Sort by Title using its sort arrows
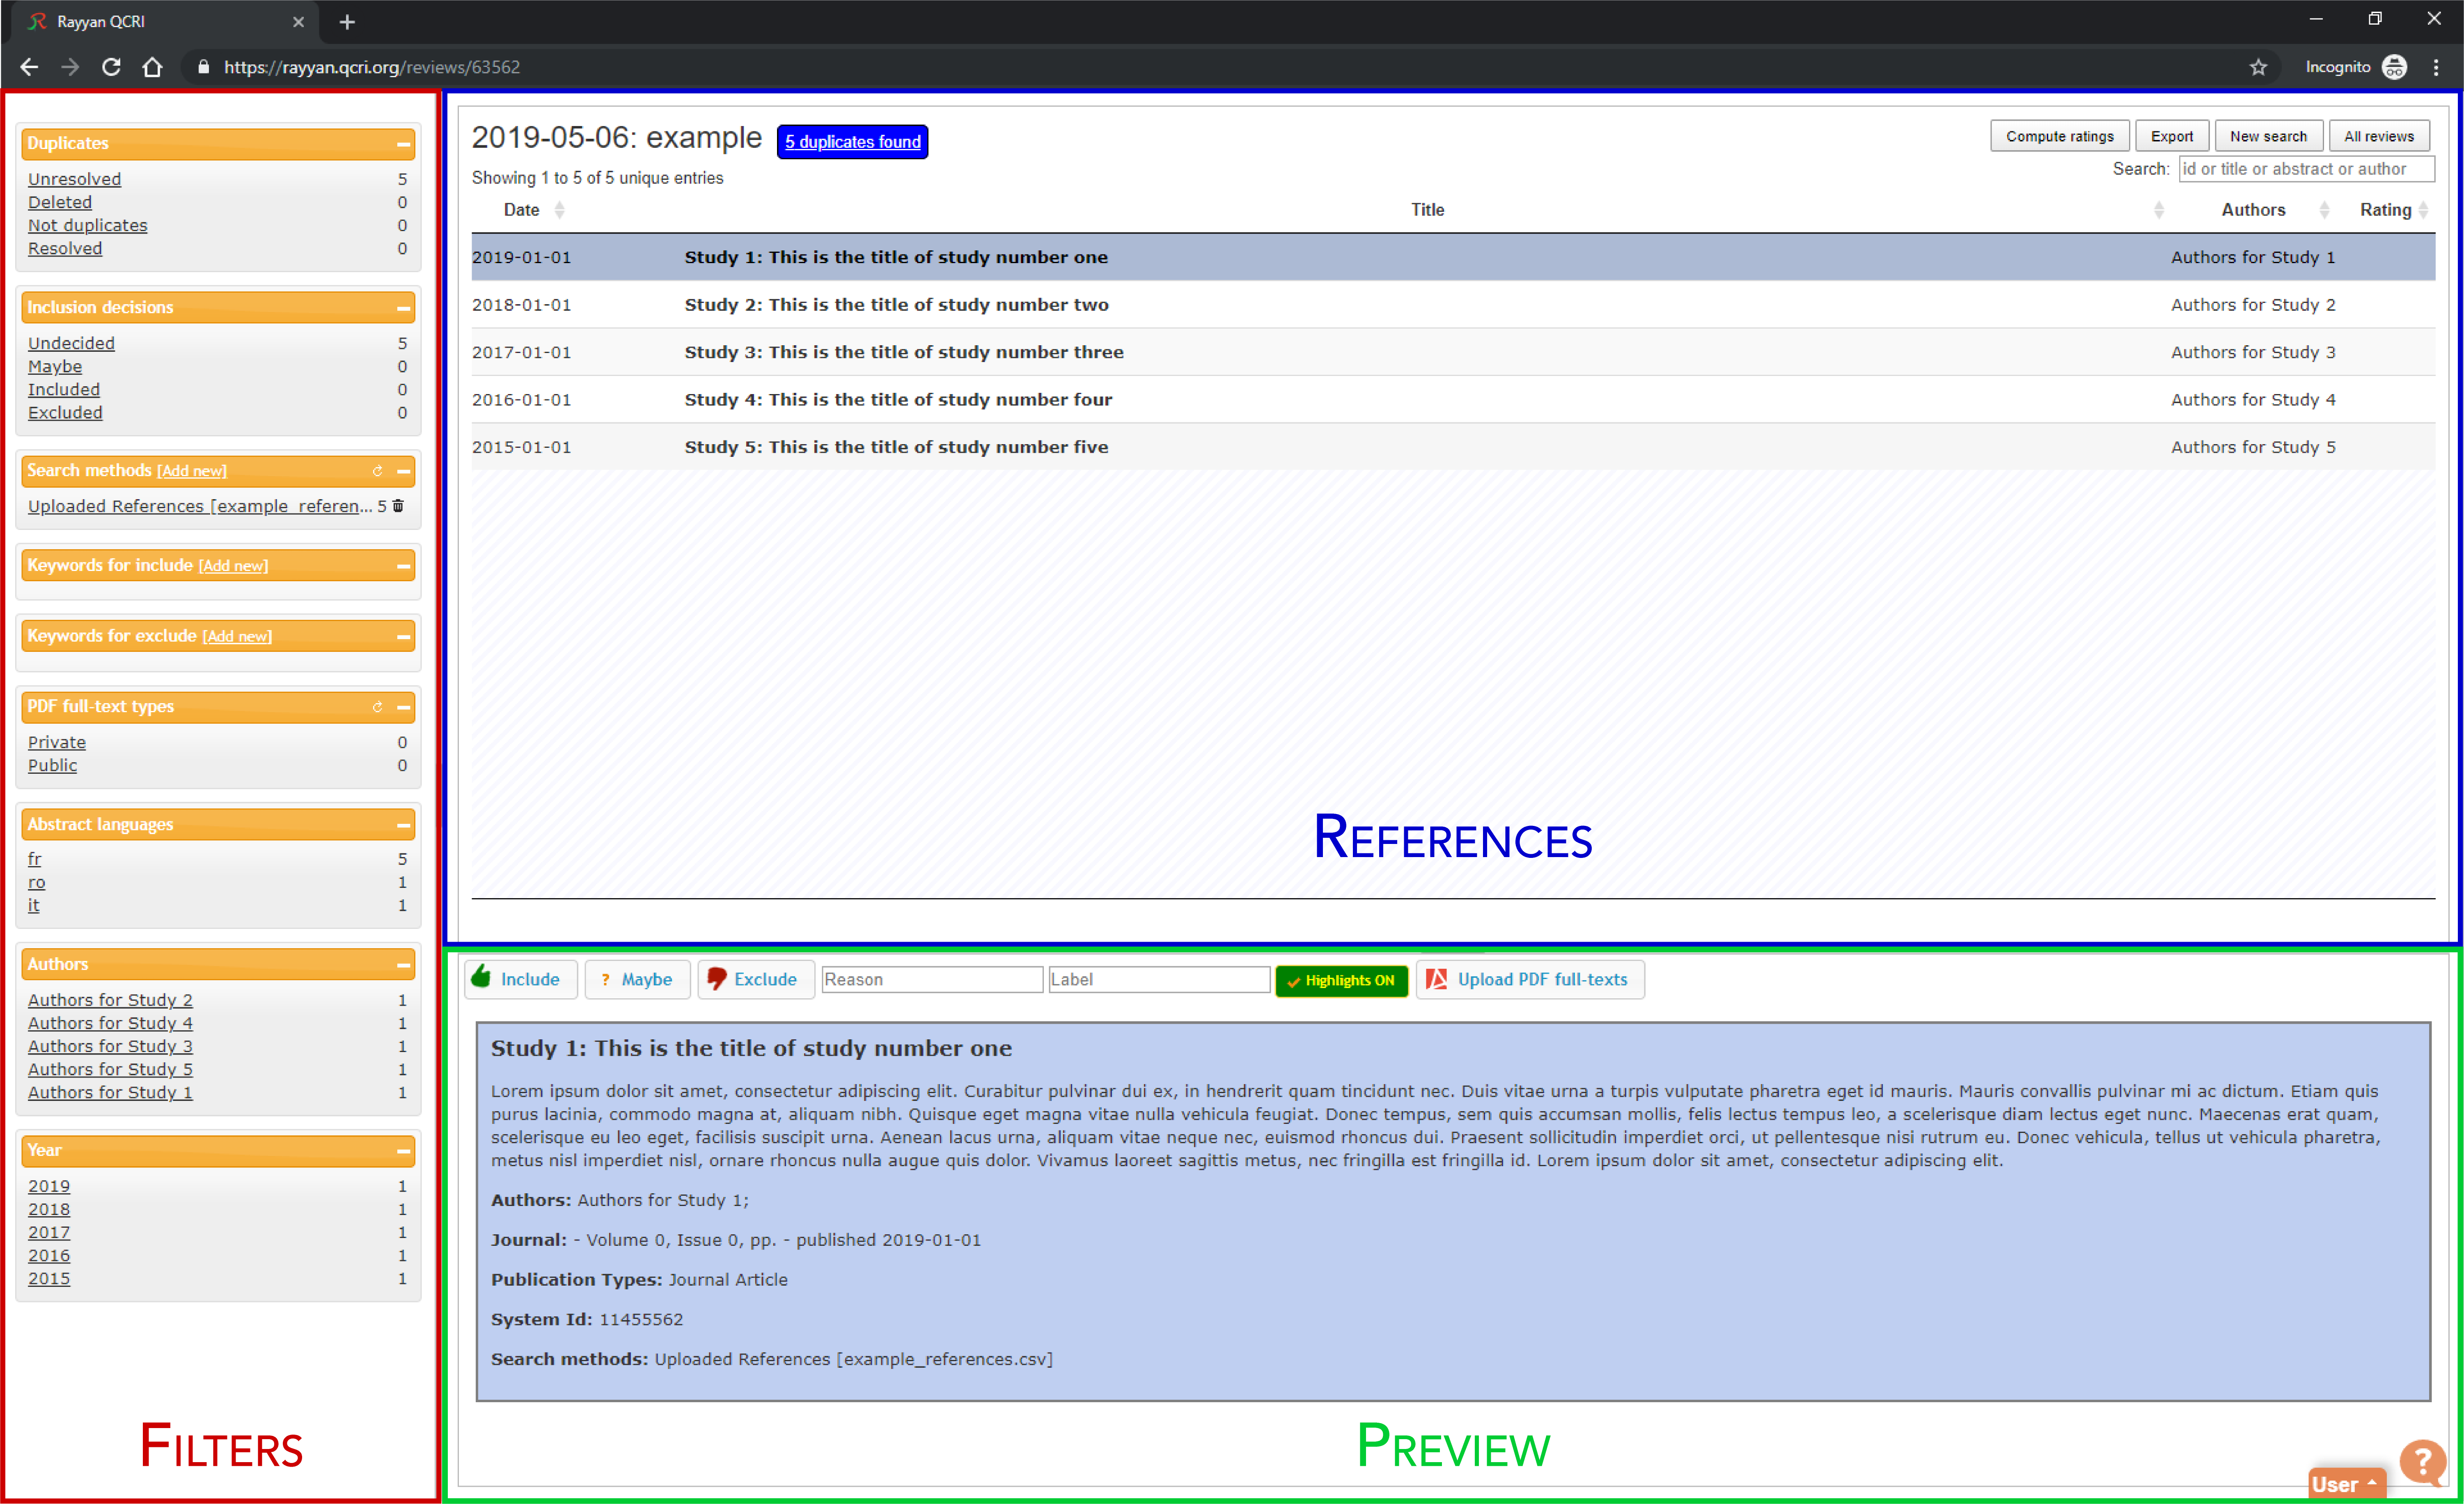The height and width of the screenshot is (1504, 2464). tap(2159, 210)
